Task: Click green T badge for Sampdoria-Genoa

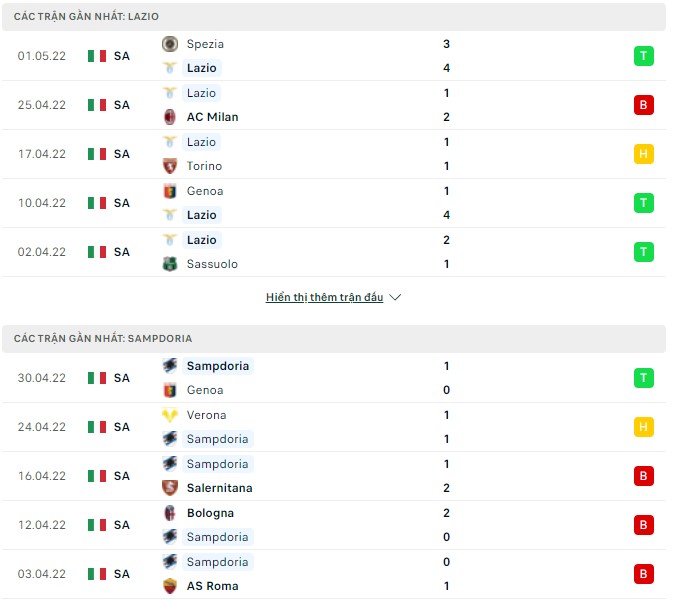Action: [643, 378]
